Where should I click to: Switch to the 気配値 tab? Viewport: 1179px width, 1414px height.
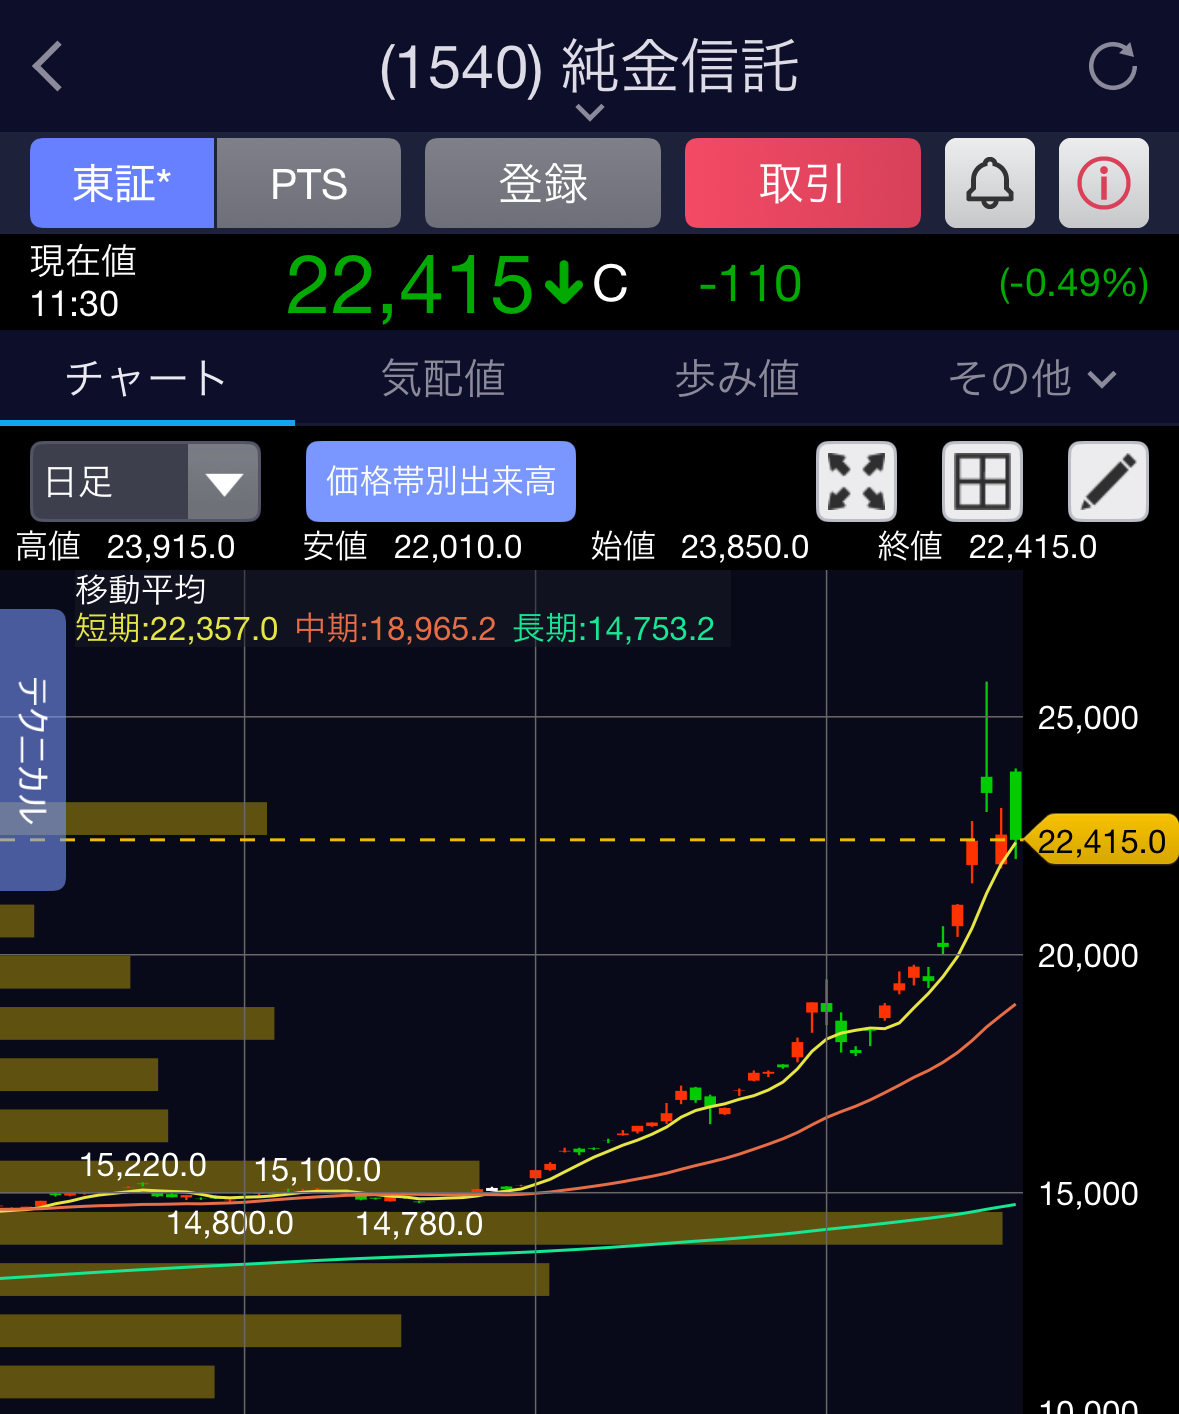(442, 379)
